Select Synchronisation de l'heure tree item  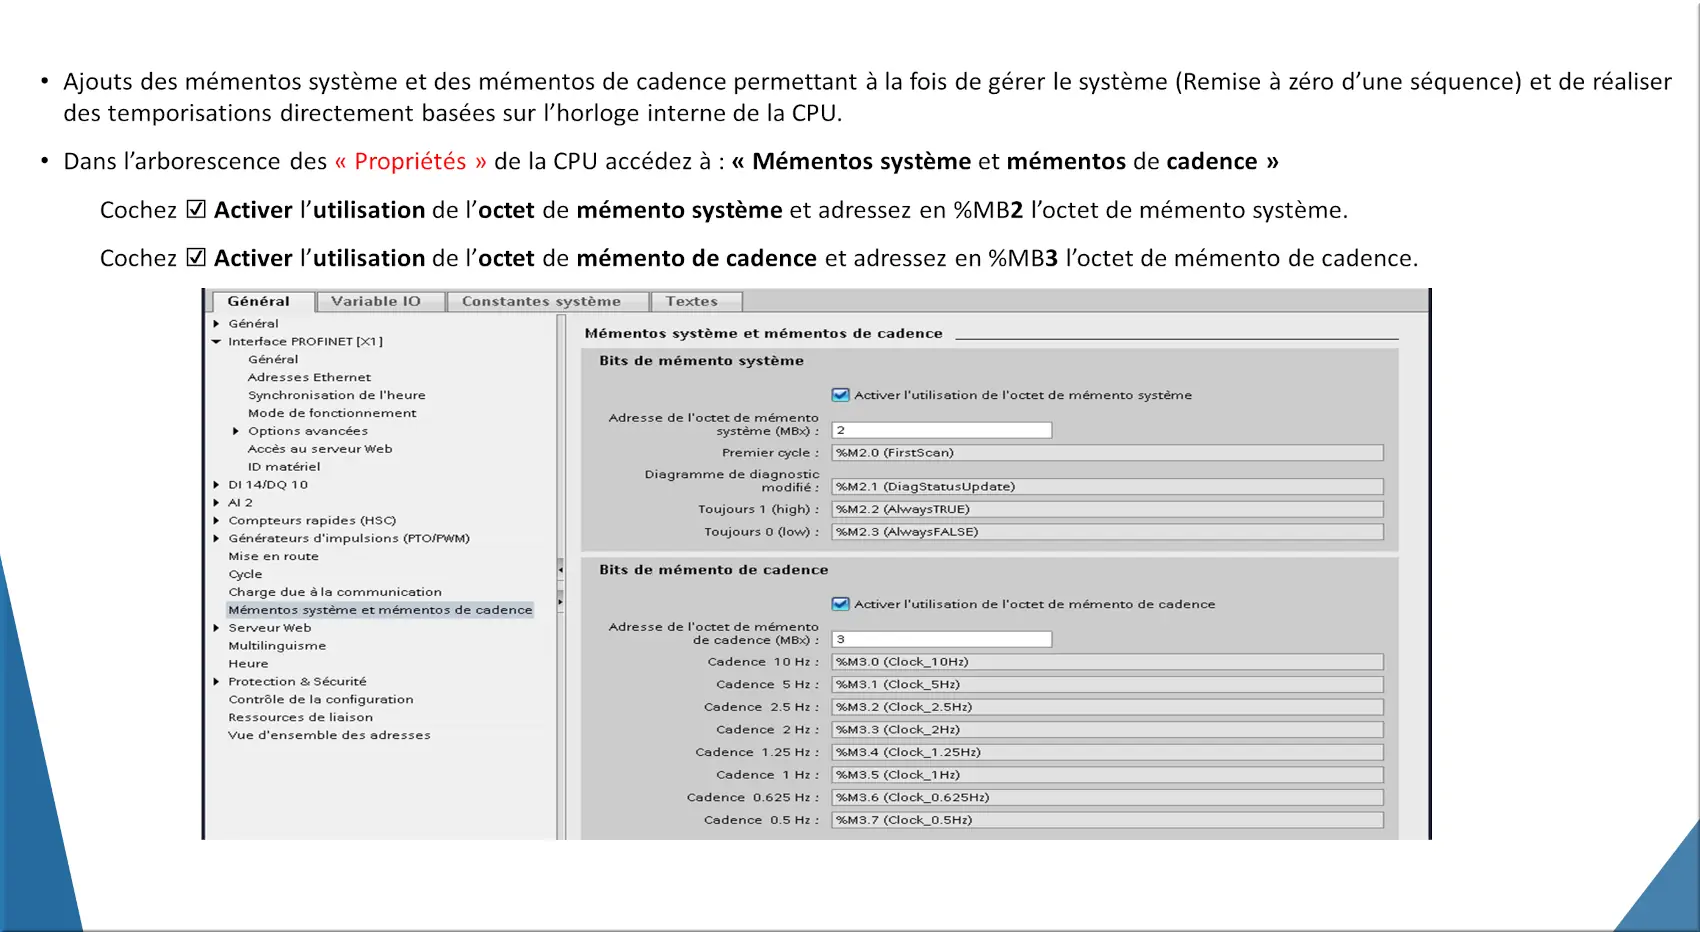[x=336, y=395]
